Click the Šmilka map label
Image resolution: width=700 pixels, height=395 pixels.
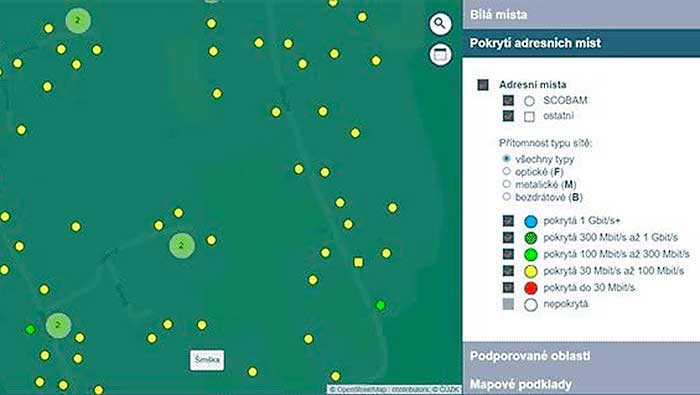coord(207,360)
